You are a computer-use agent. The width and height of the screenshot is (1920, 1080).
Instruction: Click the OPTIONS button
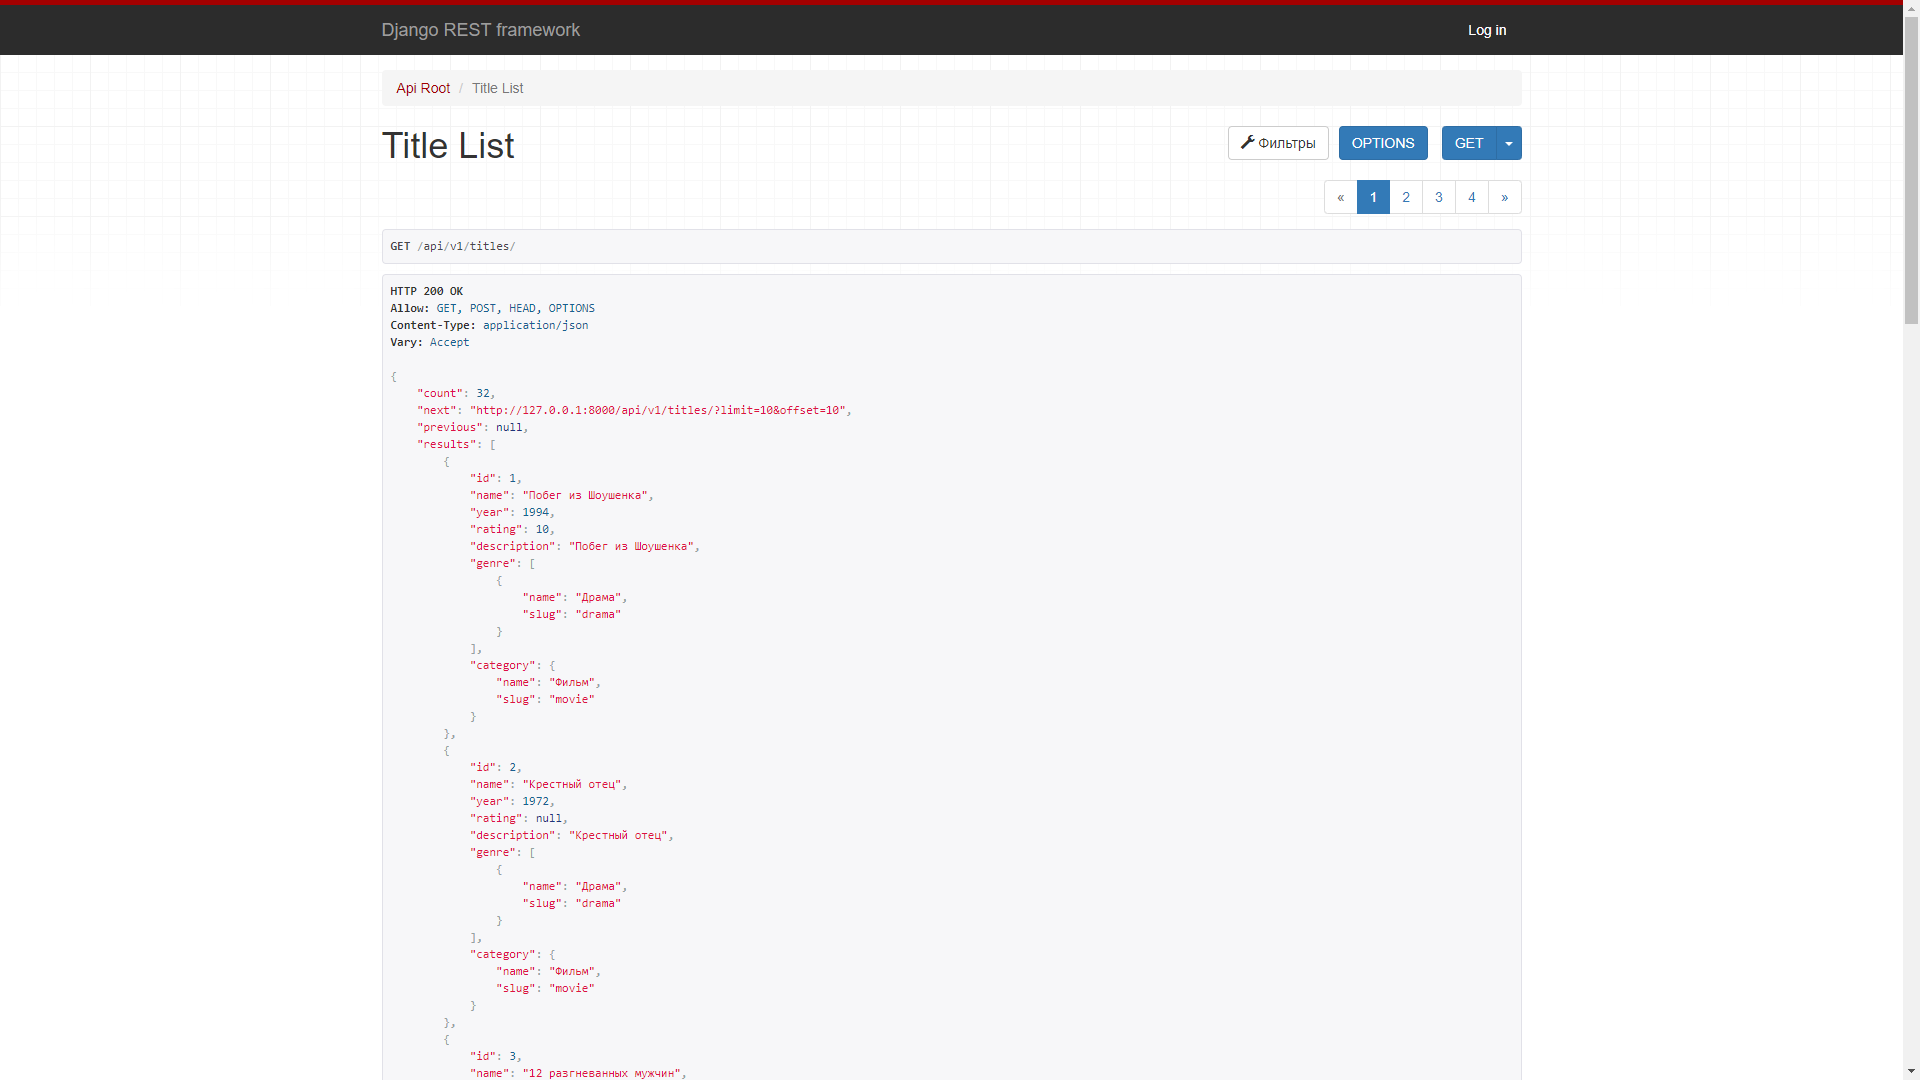click(x=1383, y=143)
